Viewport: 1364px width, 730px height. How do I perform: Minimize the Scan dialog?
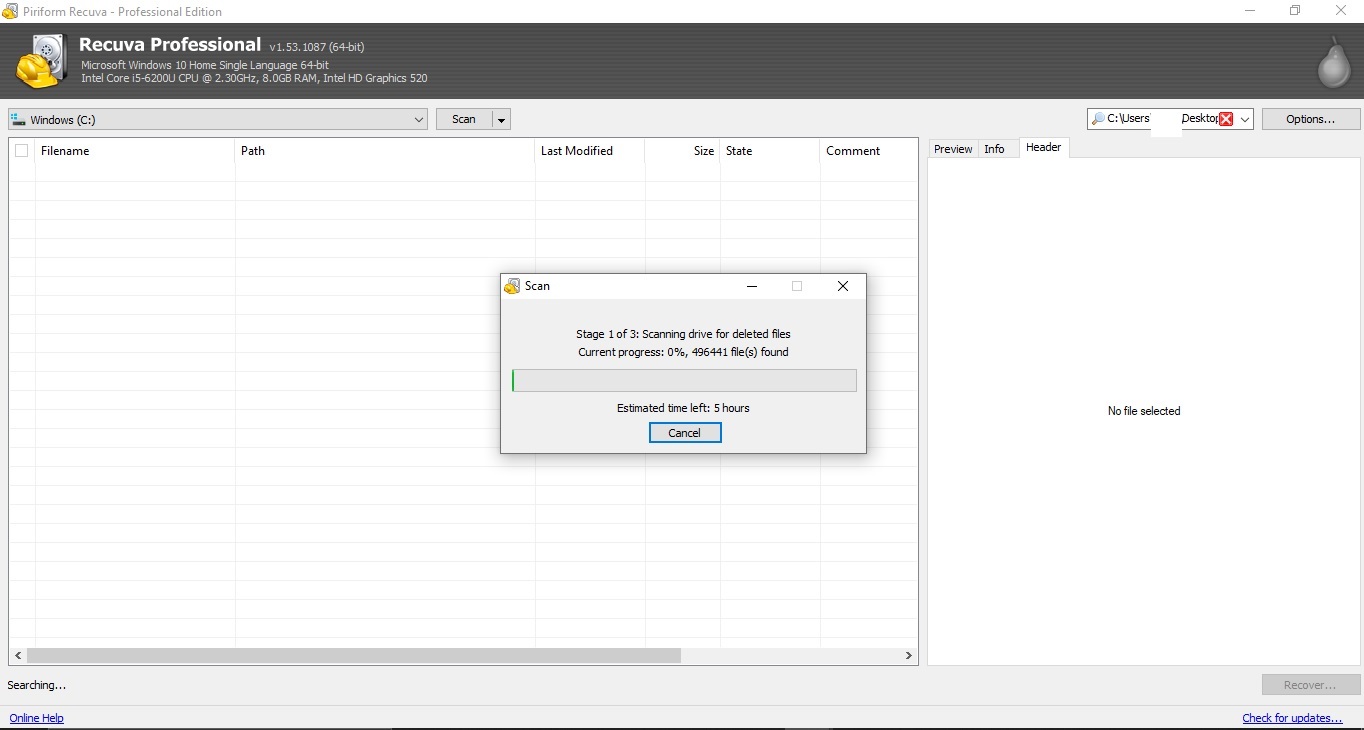pos(752,286)
